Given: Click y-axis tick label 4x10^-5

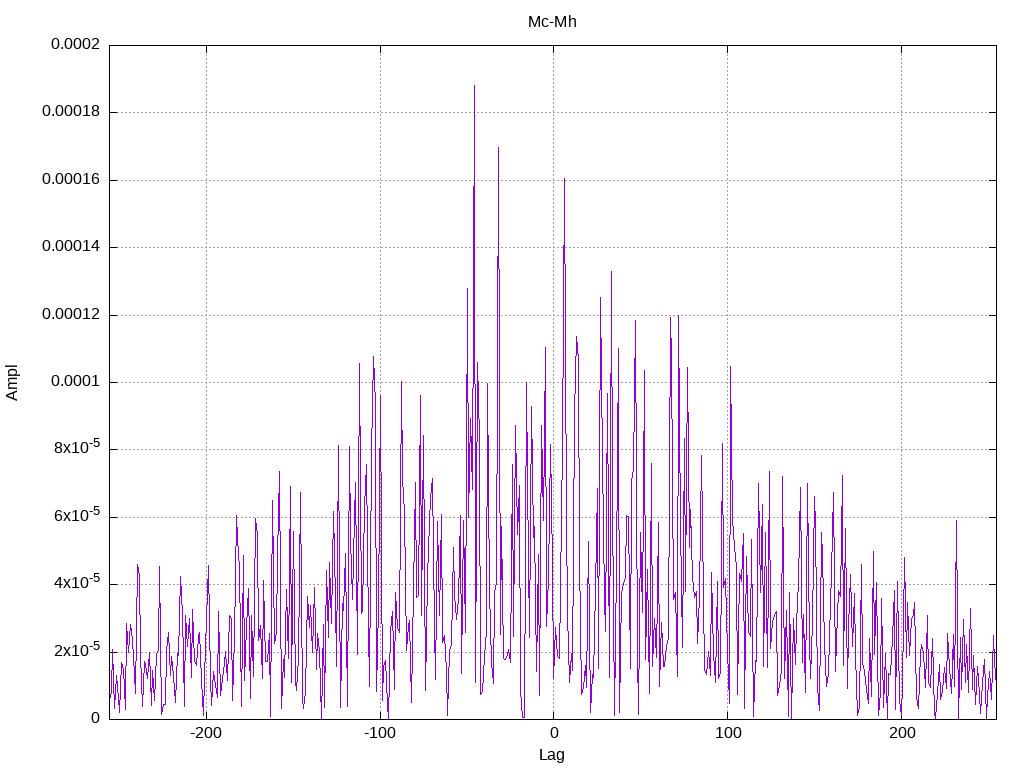Looking at the screenshot, I should [77, 583].
